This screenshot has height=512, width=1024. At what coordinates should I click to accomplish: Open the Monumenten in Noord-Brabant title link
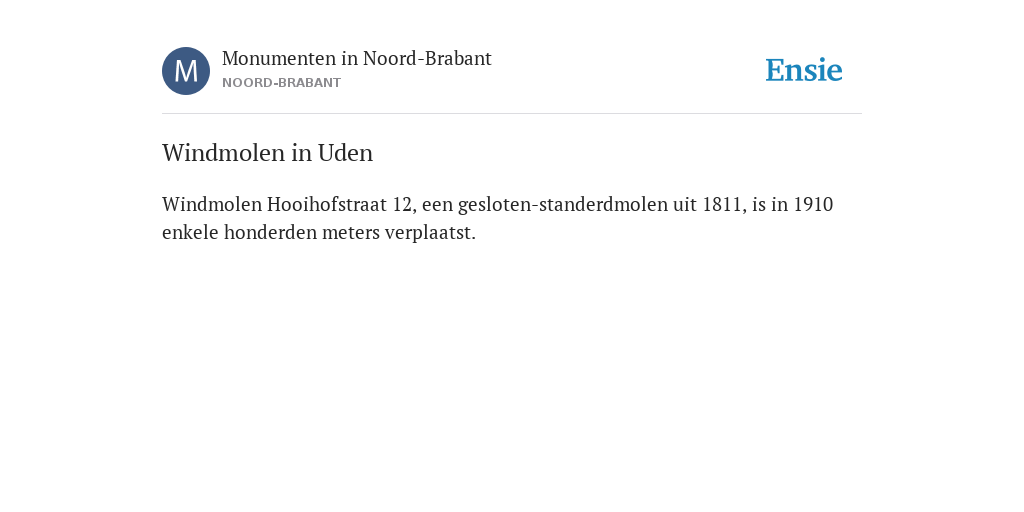click(x=357, y=58)
